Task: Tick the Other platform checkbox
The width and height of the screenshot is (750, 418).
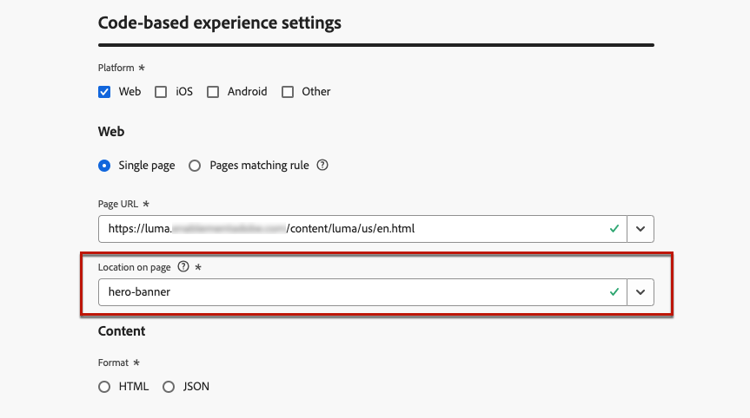Action: (288, 92)
